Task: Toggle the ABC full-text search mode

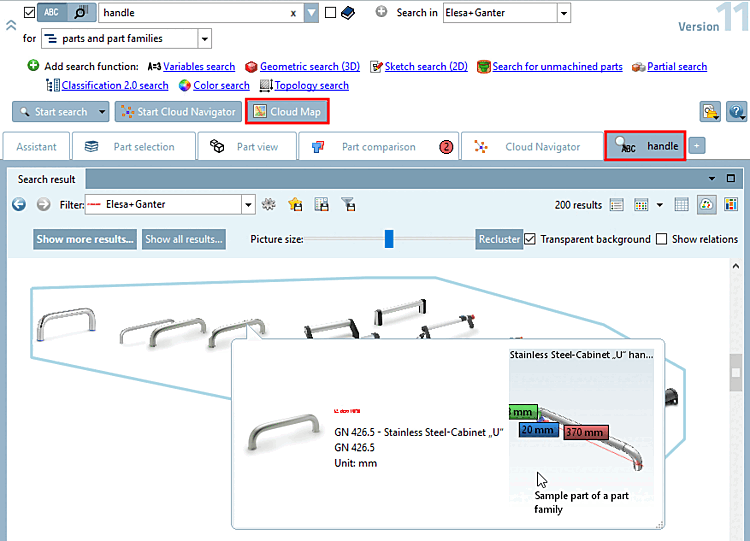Action: (52, 12)
